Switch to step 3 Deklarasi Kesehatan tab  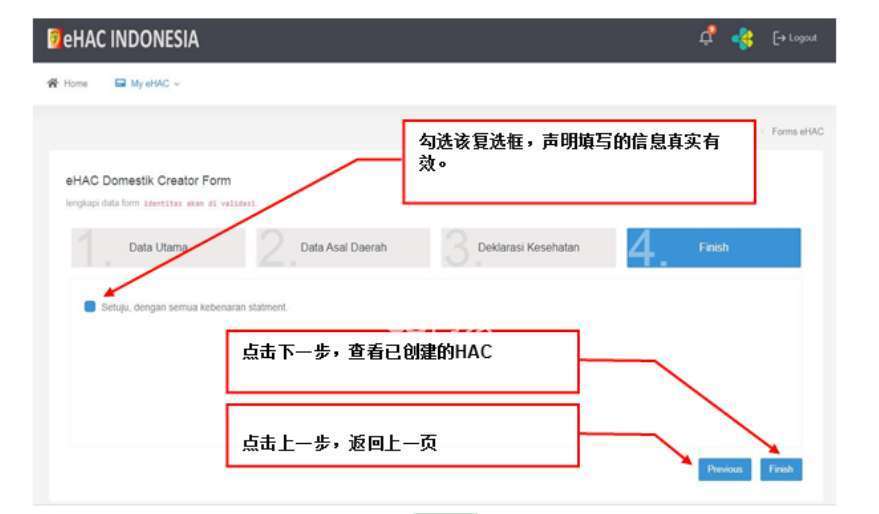(528, 247)
